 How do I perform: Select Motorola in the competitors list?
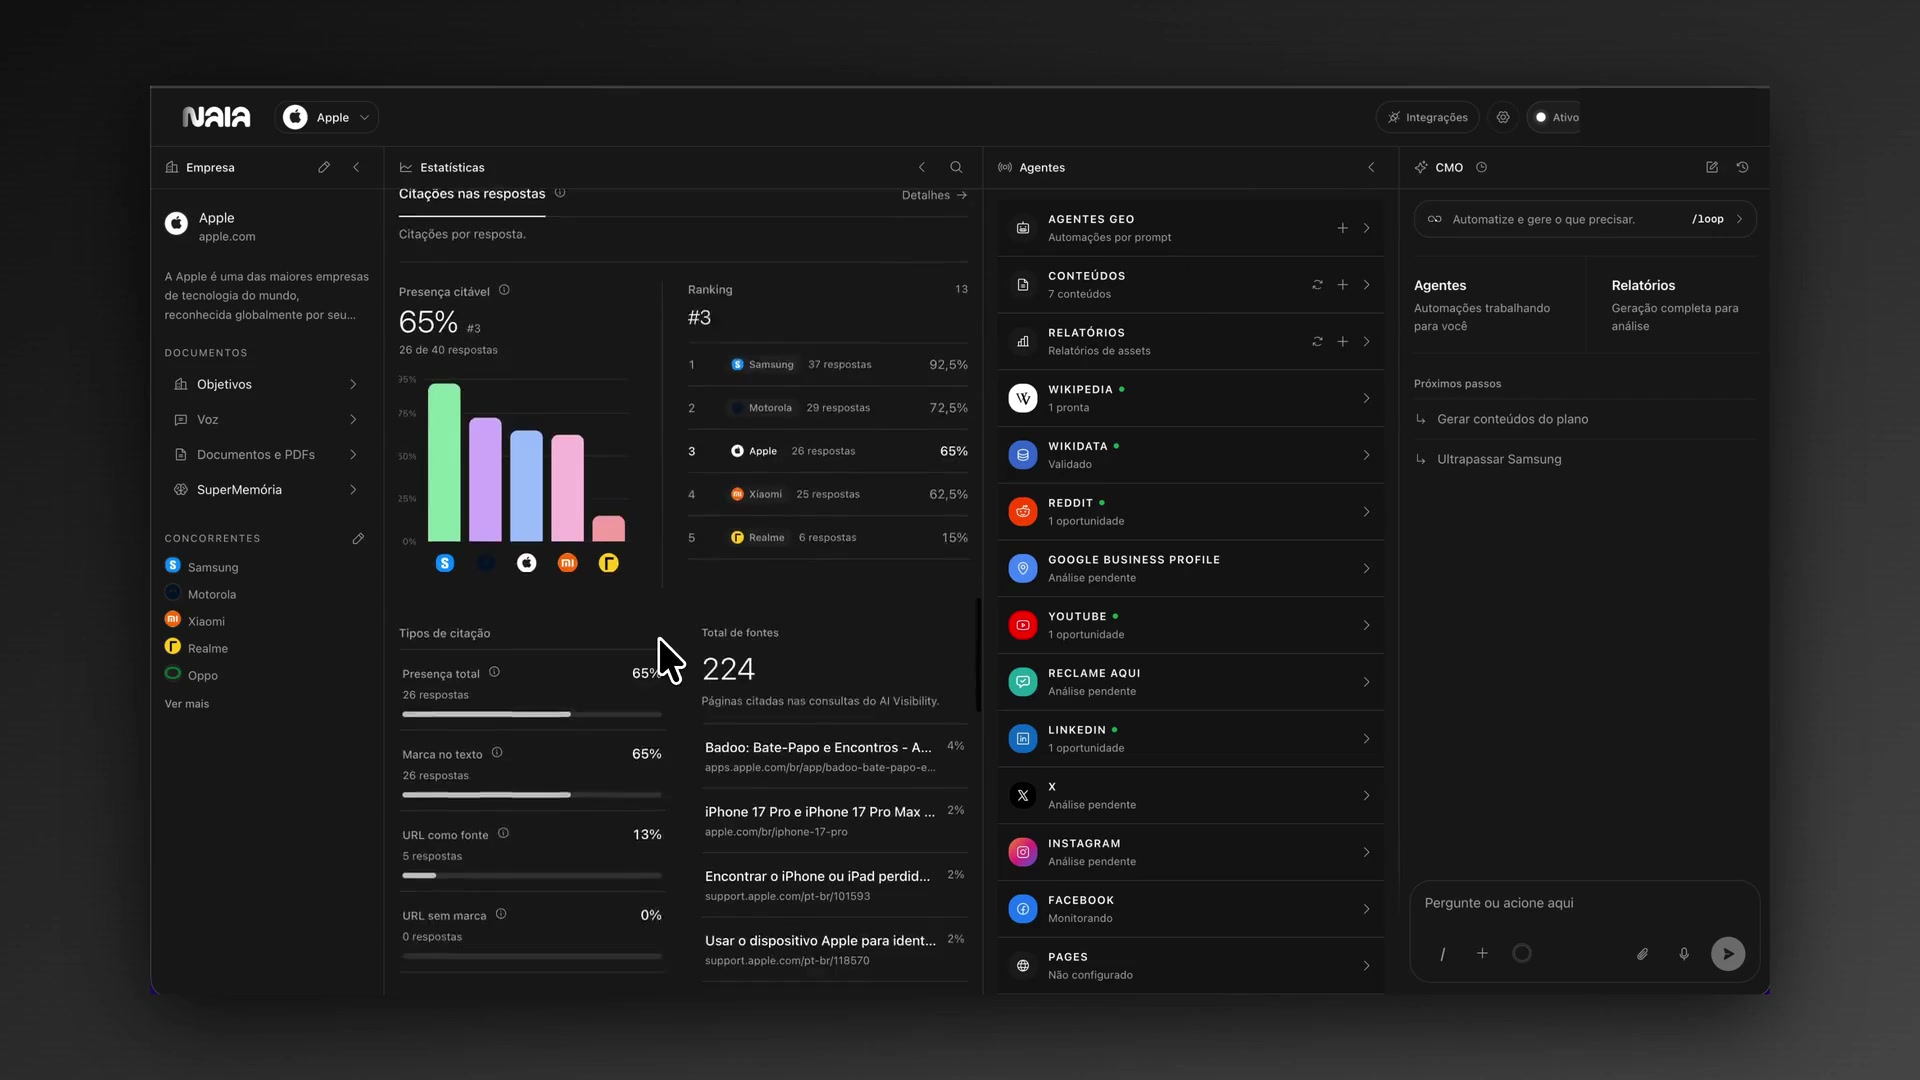pos(201,594)
